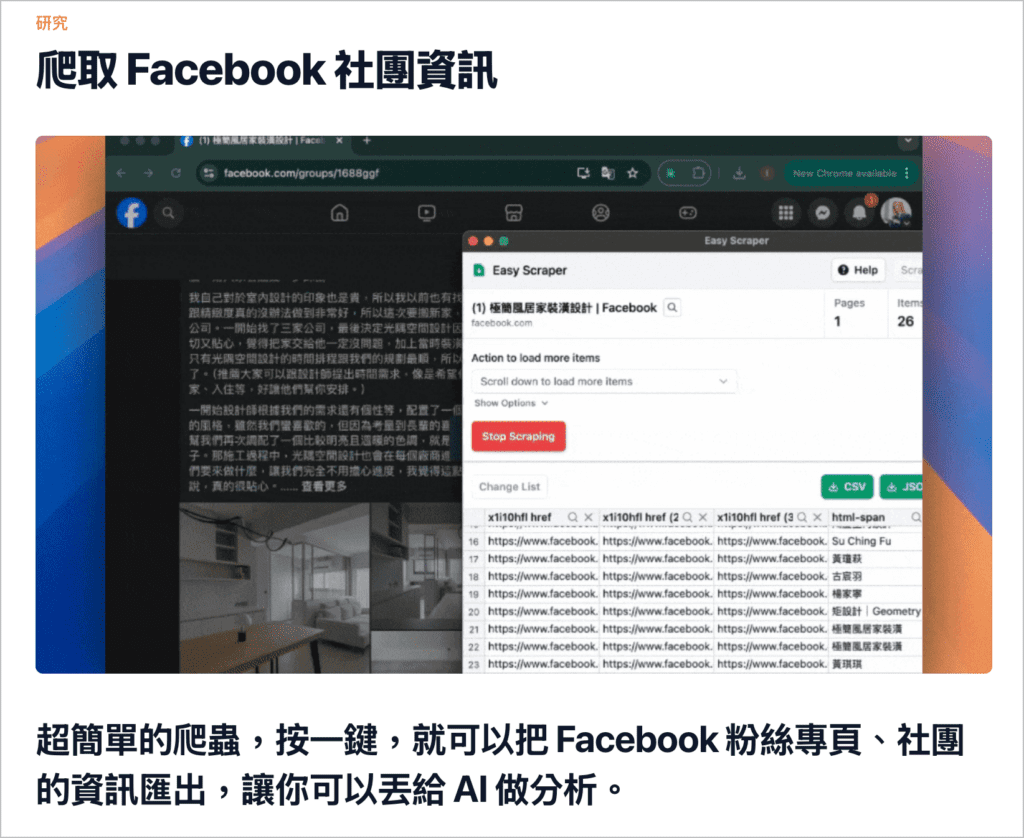1024x838 pixels.
Task: Open the Facebook menu grid icon
Action: [x=786, y=213]
